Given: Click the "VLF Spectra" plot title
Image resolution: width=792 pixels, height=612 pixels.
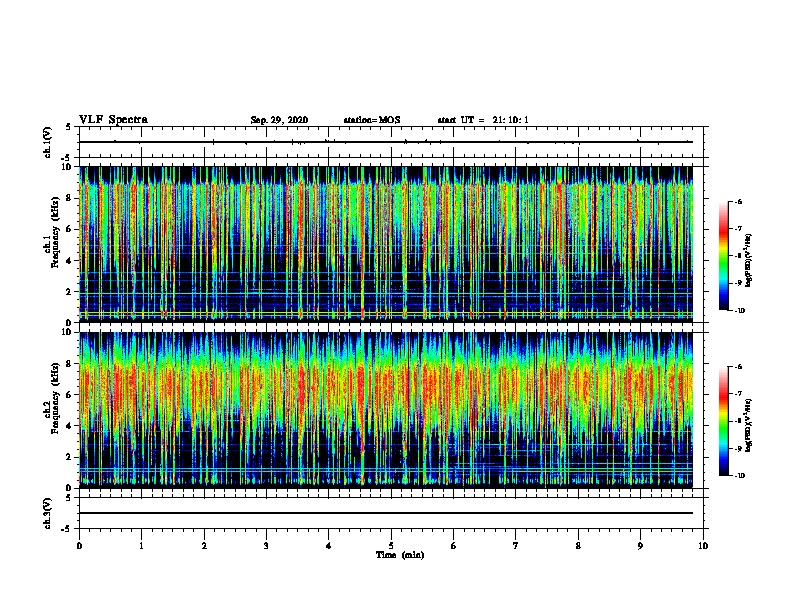Looking at the screenshot, I should point(113,120).
